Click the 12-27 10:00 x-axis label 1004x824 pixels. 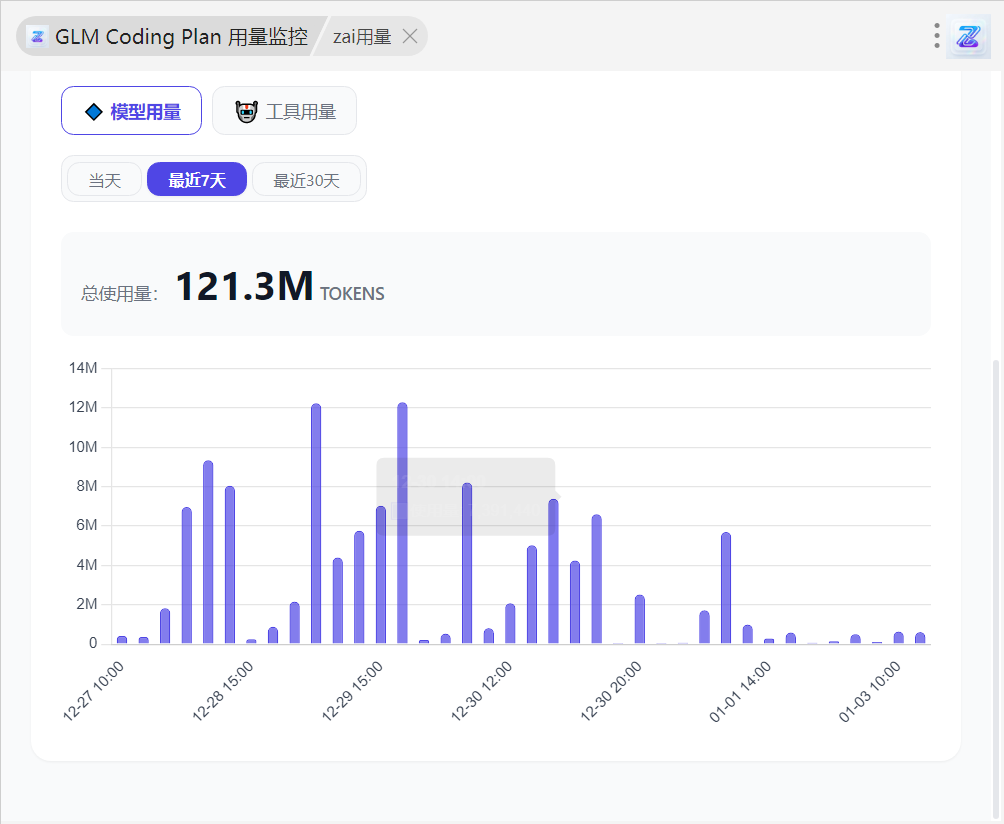(x=94, y=691)
